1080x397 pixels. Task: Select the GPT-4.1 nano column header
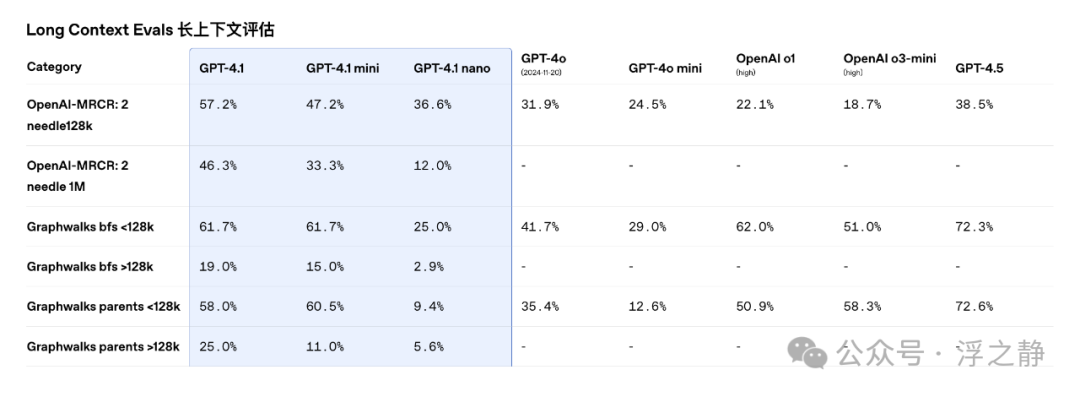(452, 68)
